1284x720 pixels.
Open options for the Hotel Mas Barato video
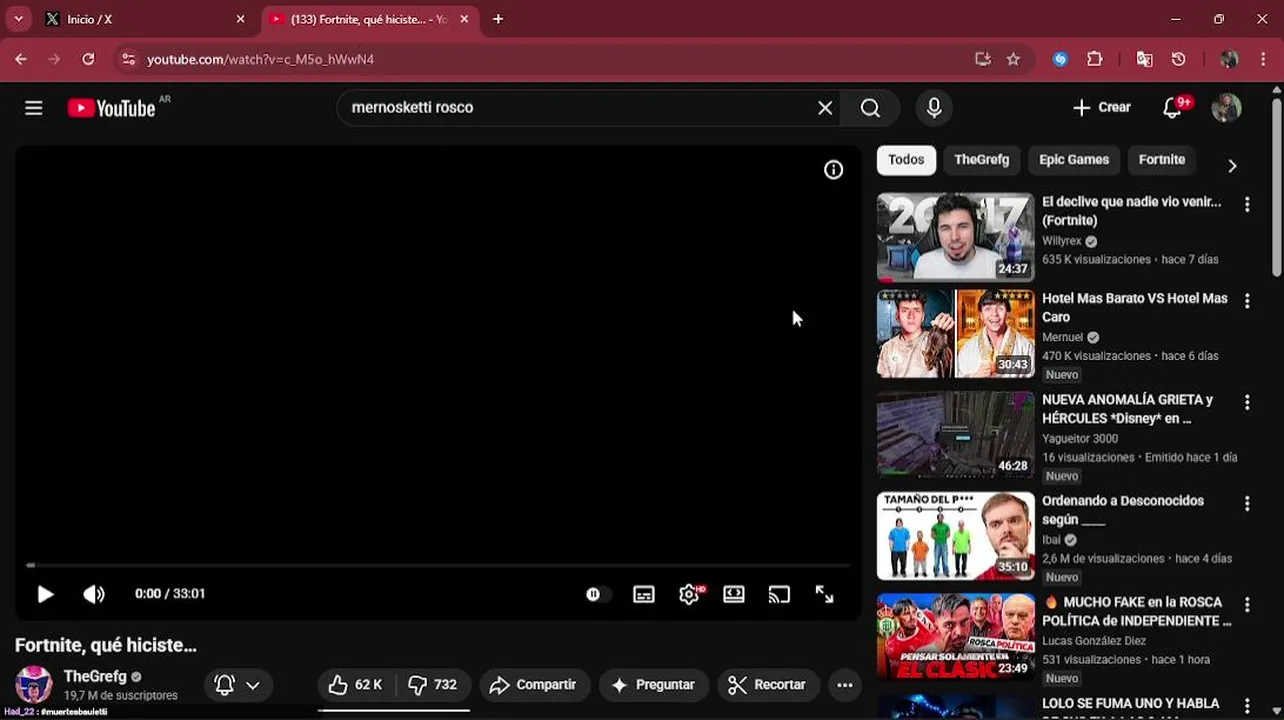click(1247, 301)
